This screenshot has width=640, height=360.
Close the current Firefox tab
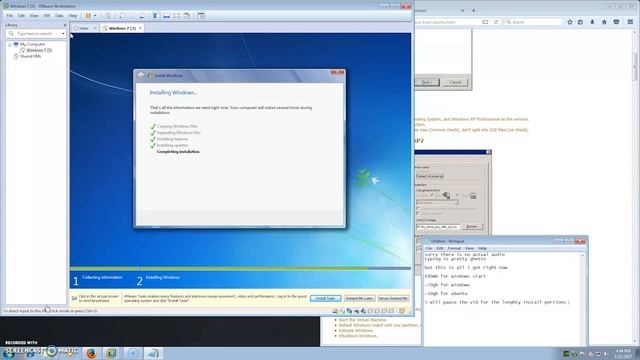[x=462, y=10]
